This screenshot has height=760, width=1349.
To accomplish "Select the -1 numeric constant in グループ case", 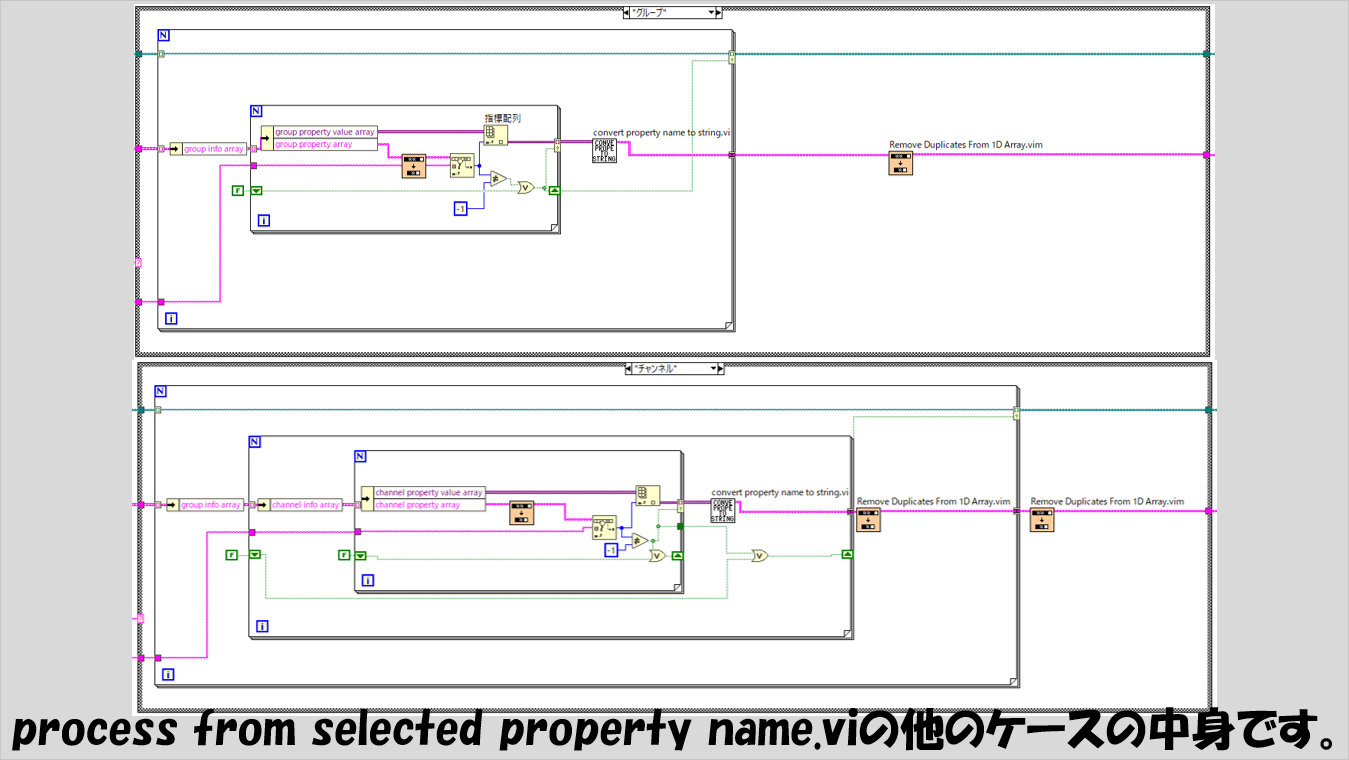I will (x=461, y=208).
